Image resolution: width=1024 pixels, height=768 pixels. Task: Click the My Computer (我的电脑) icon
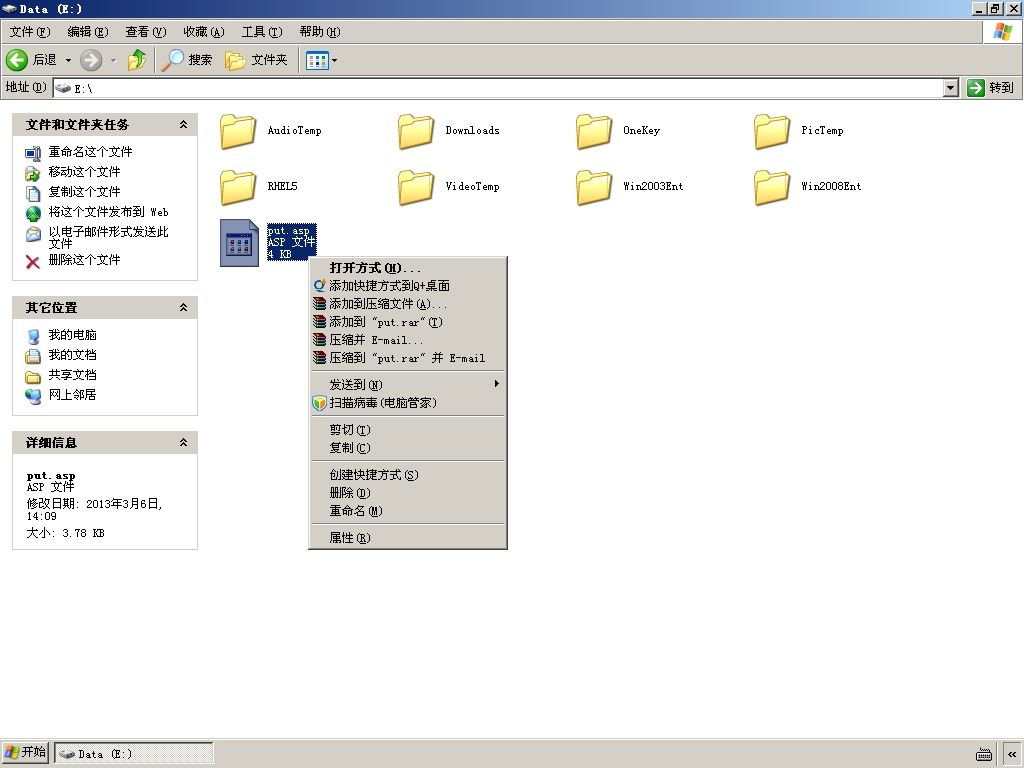[x=33, y=336]
